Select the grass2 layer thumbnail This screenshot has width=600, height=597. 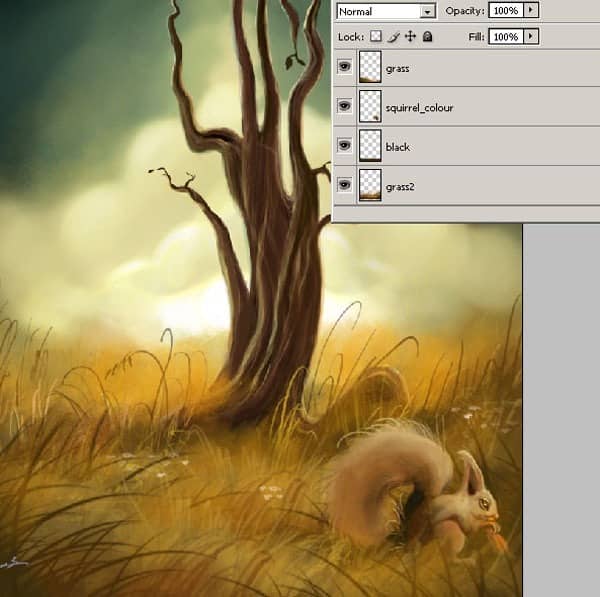370,185
